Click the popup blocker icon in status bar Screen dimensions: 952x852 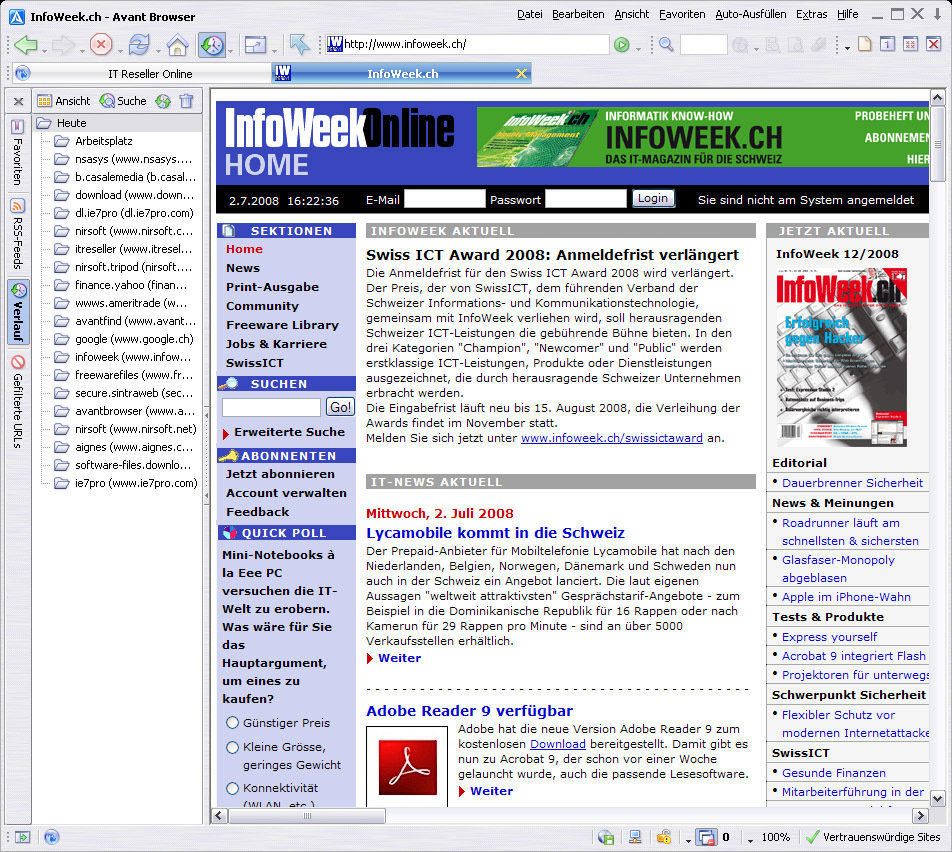[x=707, y=837]
